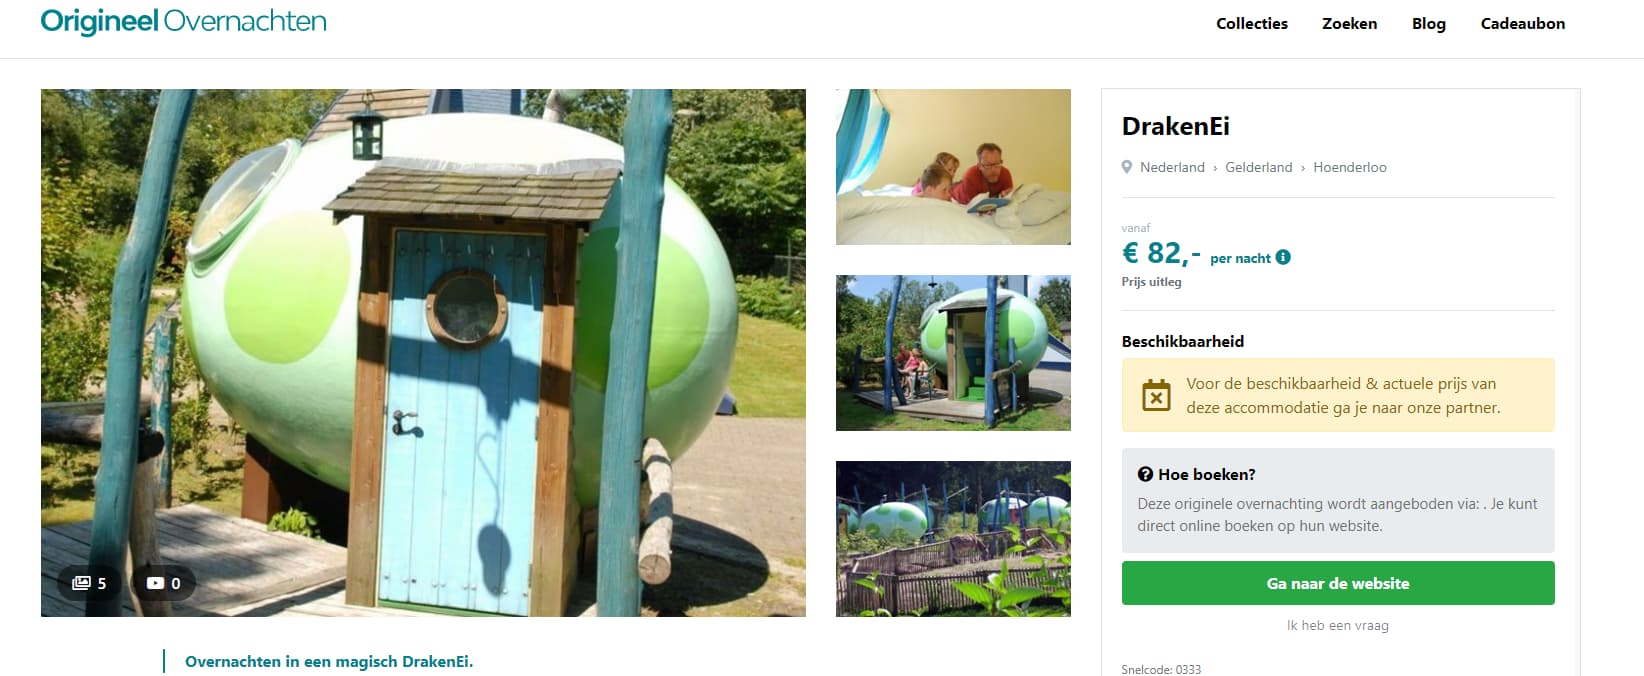This screenshot has height=676, width=1644.
Task: Open the thumbnail of multiple dragon eggs
Action: [953, 539]
